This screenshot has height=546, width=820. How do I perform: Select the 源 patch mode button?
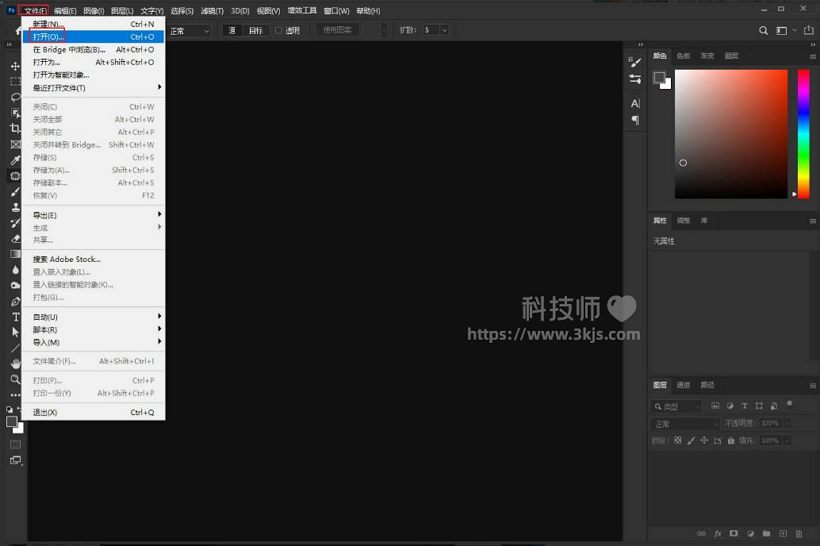[x=232, y=30]
